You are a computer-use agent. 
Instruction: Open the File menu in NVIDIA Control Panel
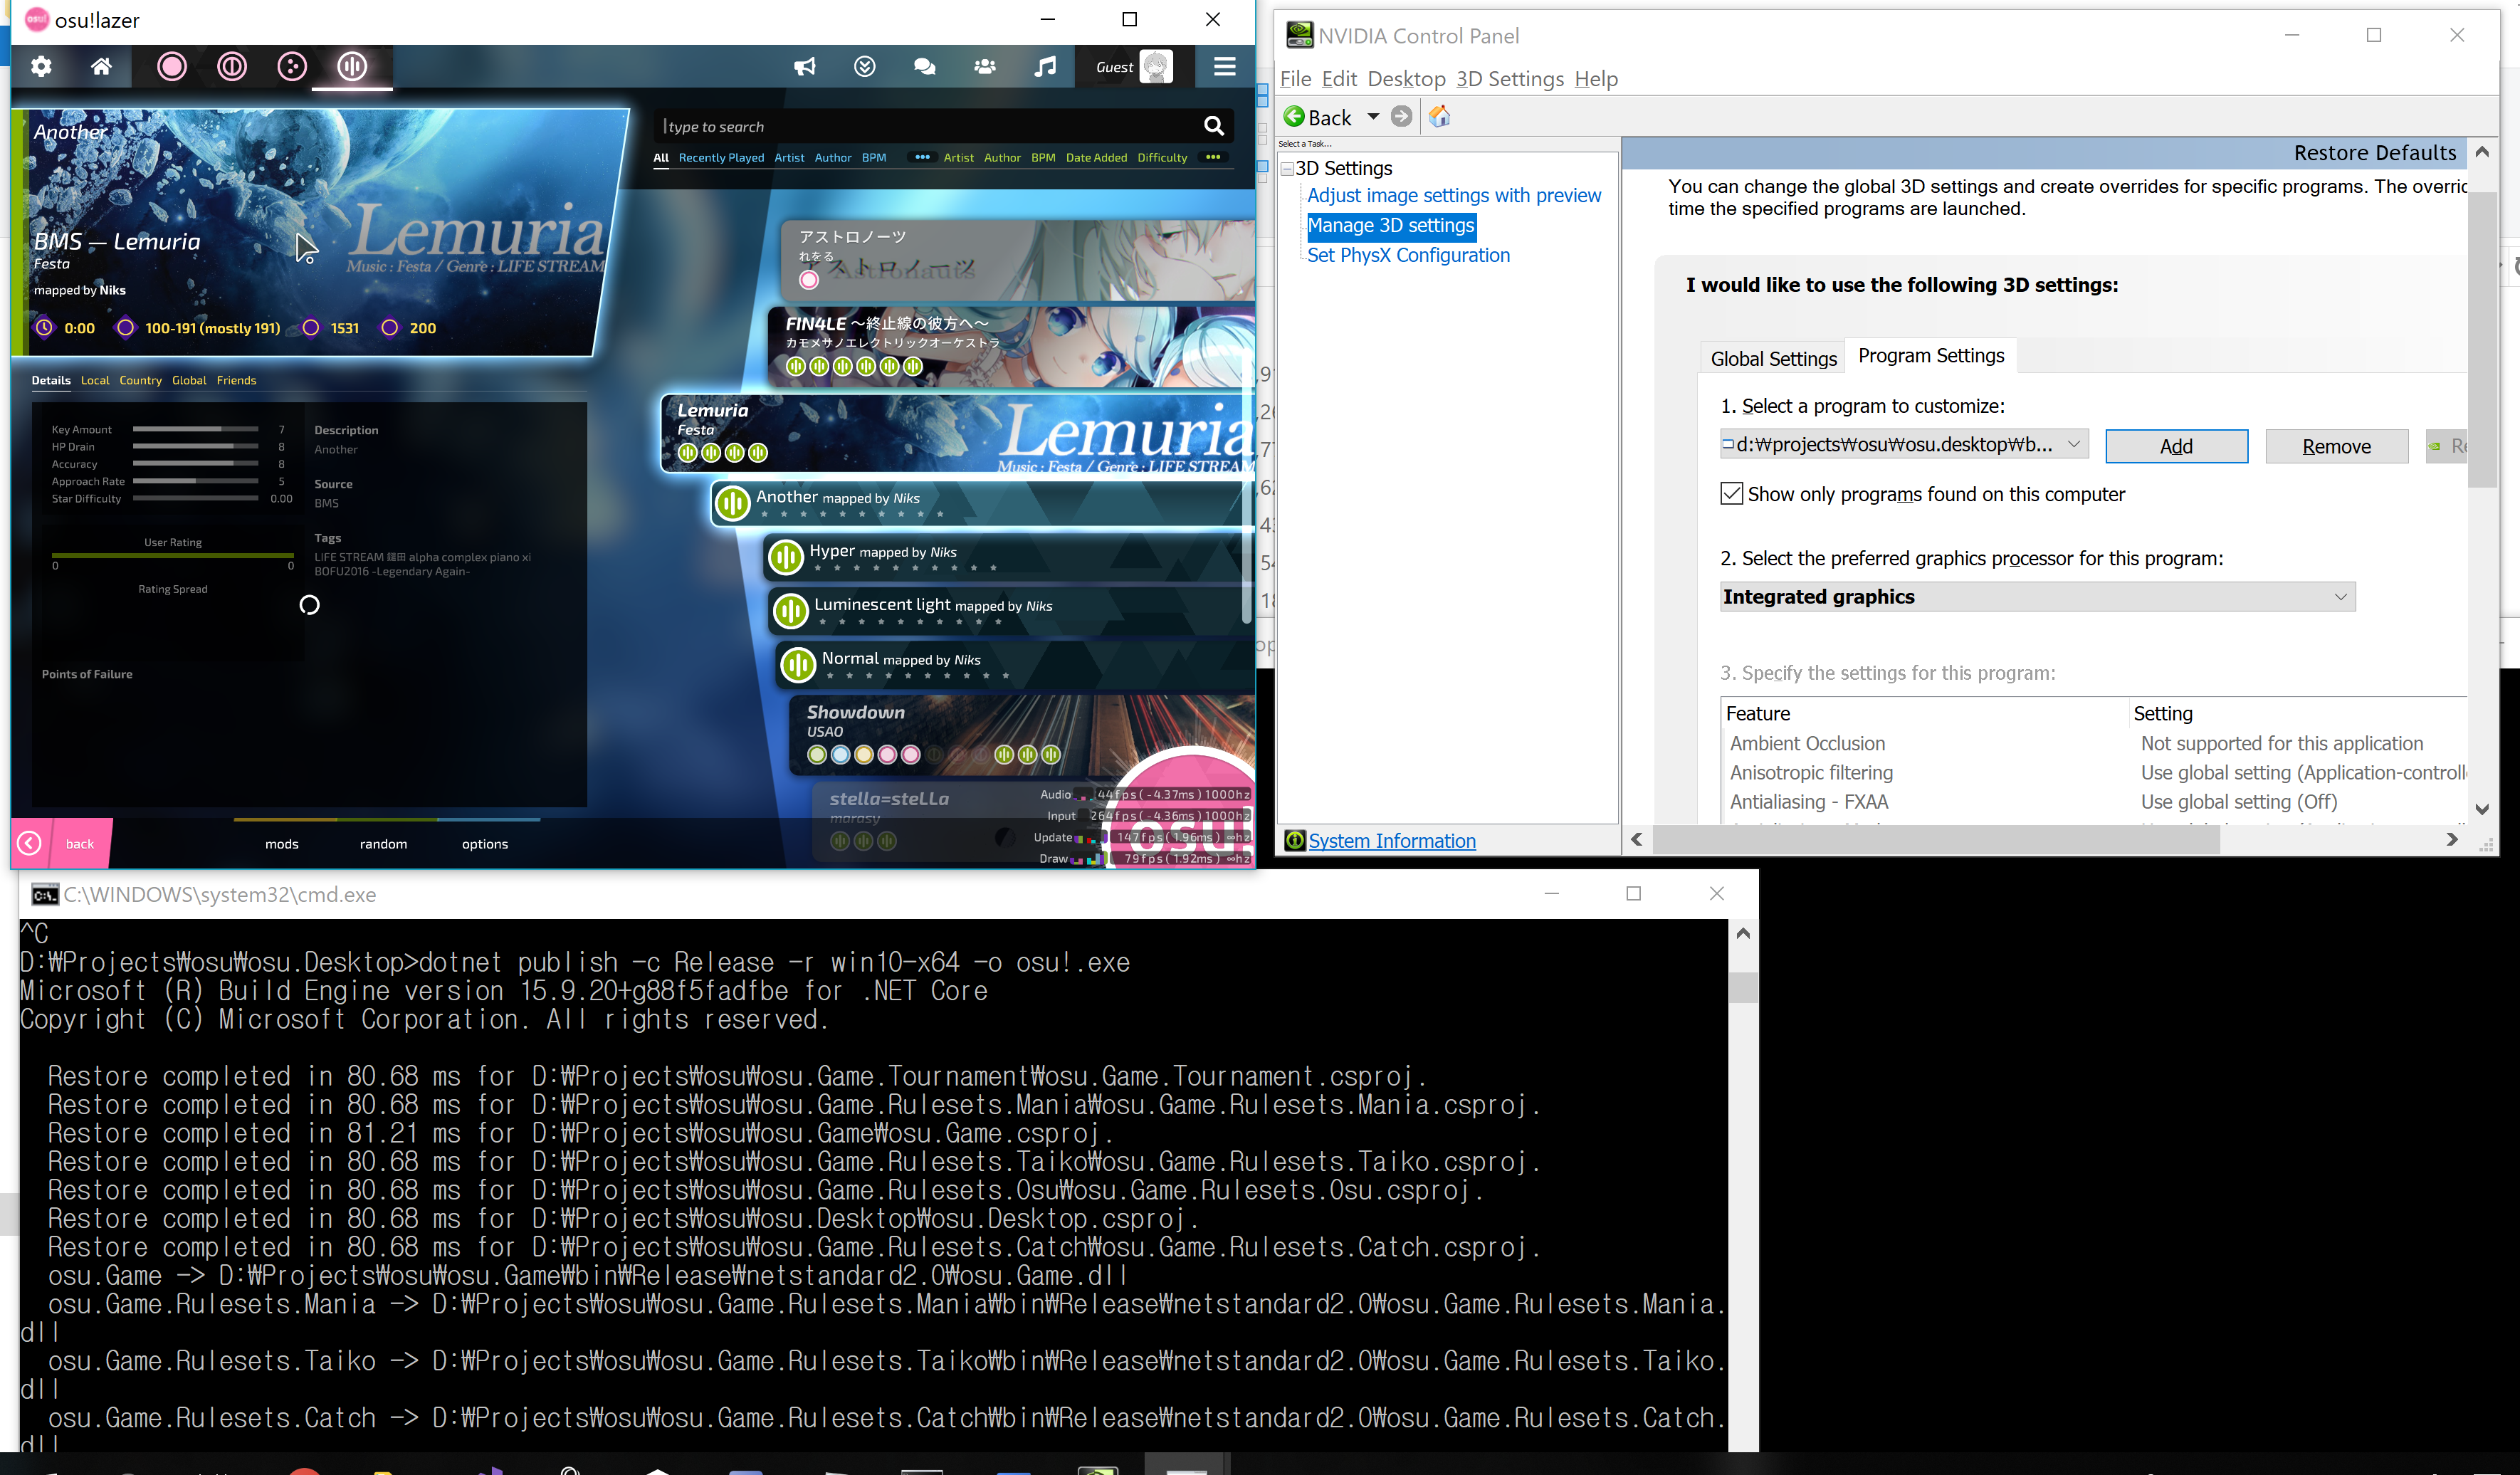(1296, 79)
